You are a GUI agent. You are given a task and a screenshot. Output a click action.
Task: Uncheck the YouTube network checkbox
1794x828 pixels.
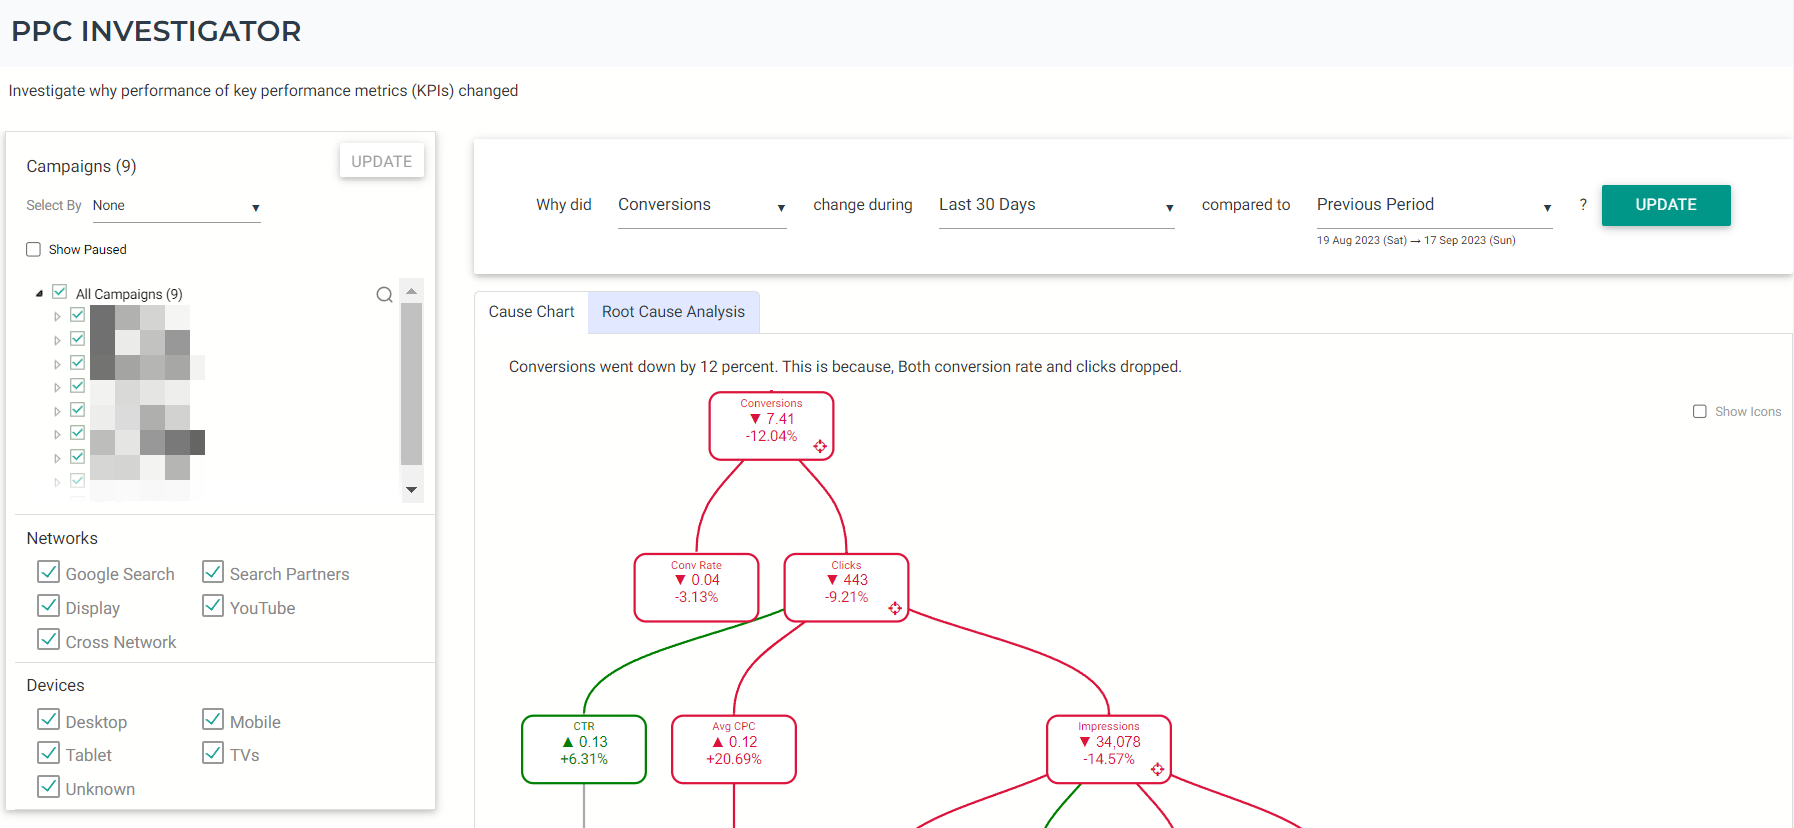213,606
